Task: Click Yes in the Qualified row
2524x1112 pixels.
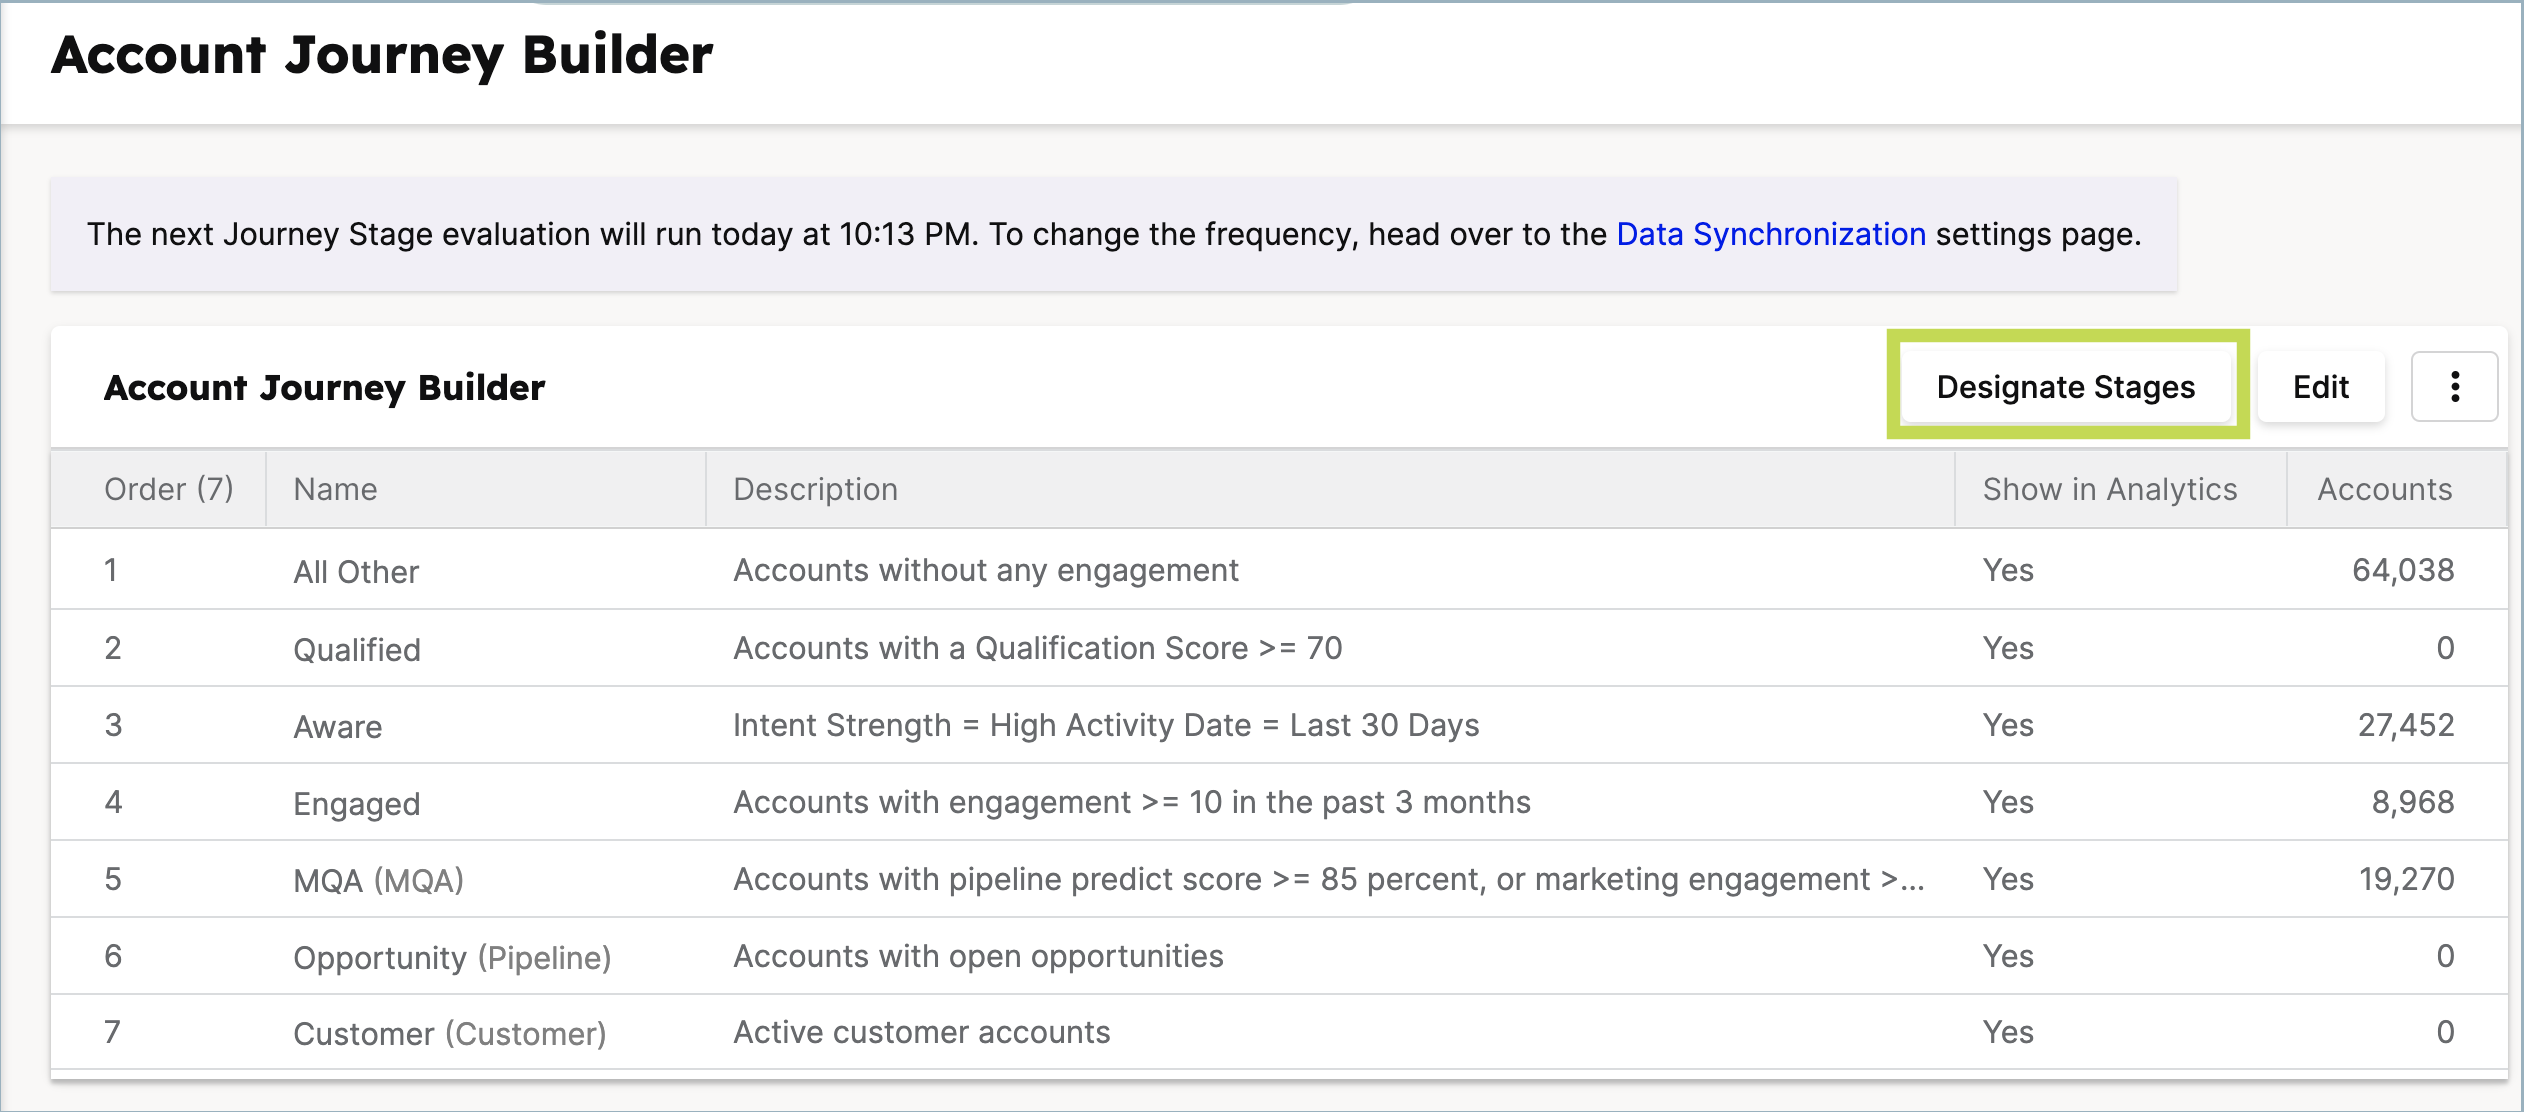Action: click(2008, 648)
